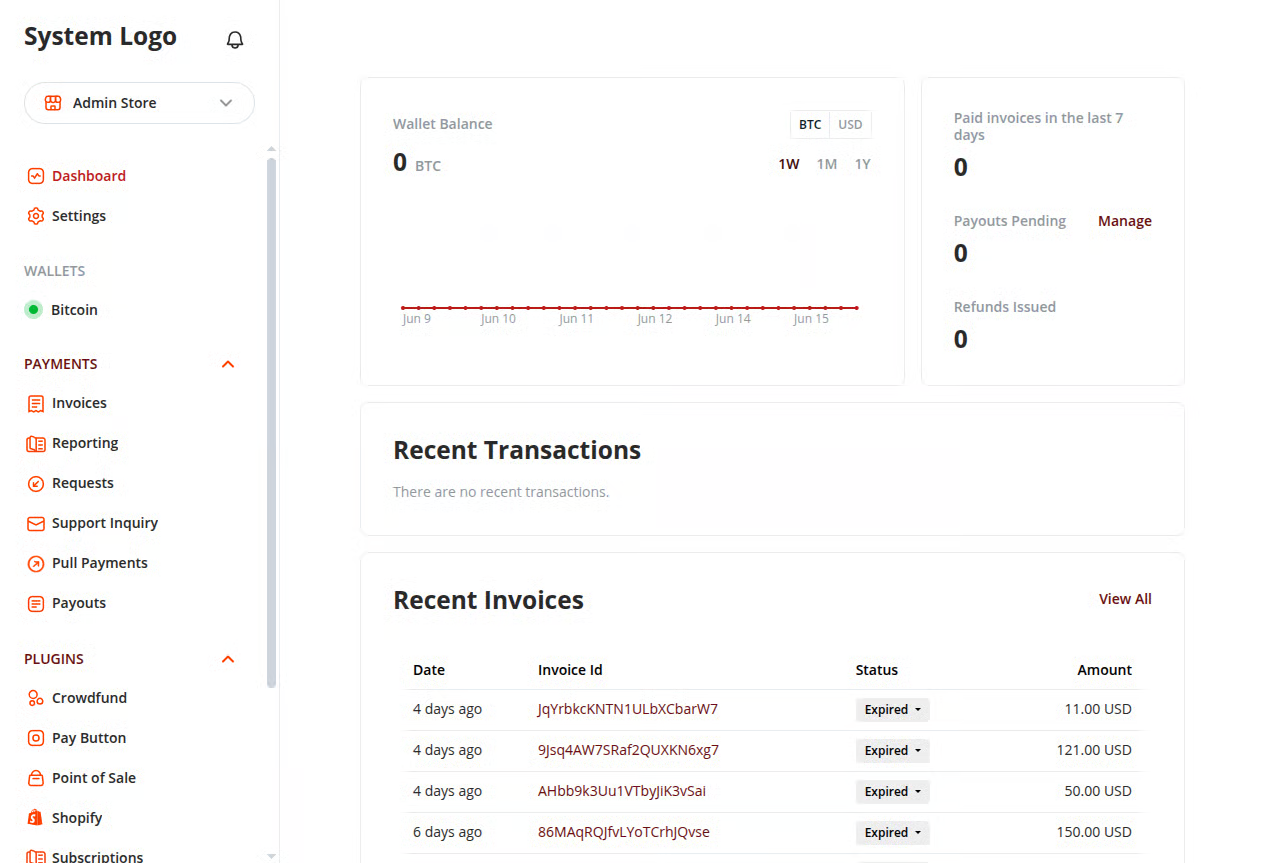
Task: Click the Invoices icon in sidebar
Action: pyautogui.click(x=36, y=404)
